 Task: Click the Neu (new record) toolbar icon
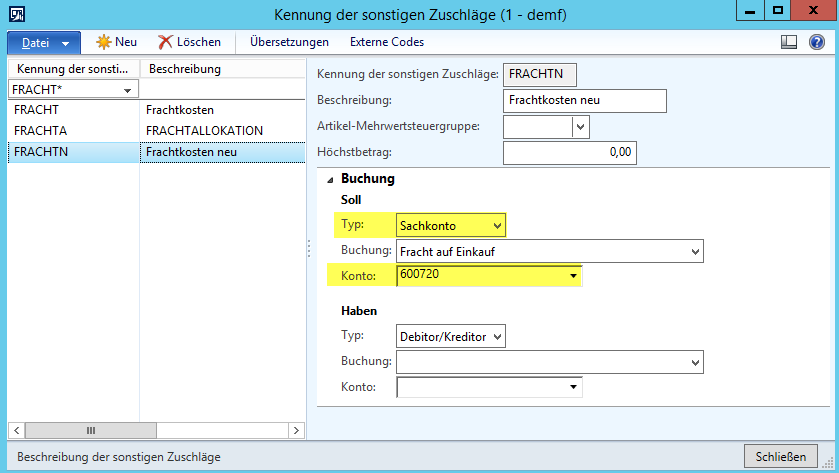103,42
